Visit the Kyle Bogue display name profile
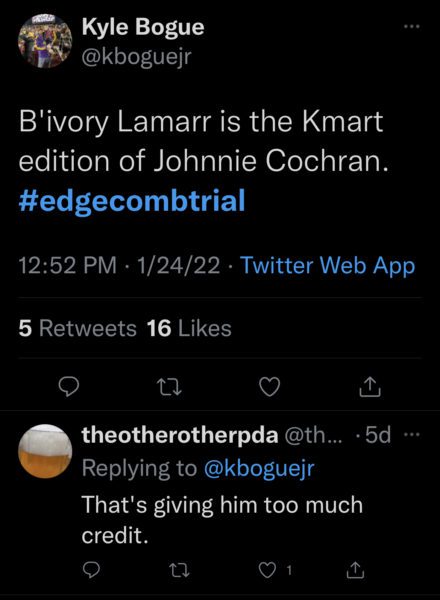 point(143,27)
